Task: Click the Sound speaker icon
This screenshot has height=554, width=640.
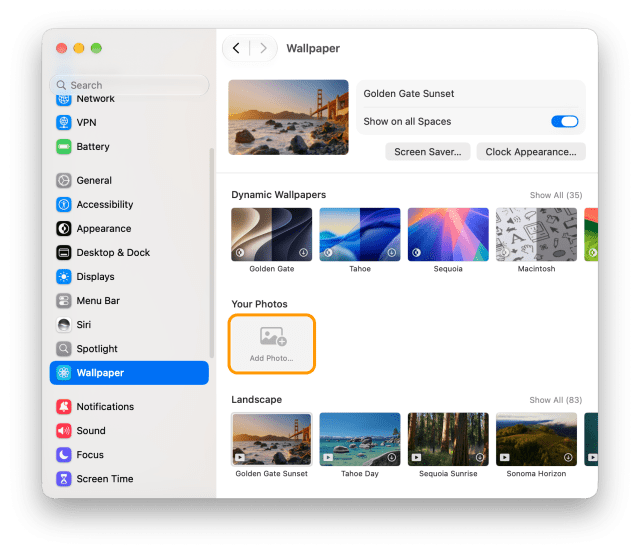Action: pyautogui.click(x=64, y=431)
